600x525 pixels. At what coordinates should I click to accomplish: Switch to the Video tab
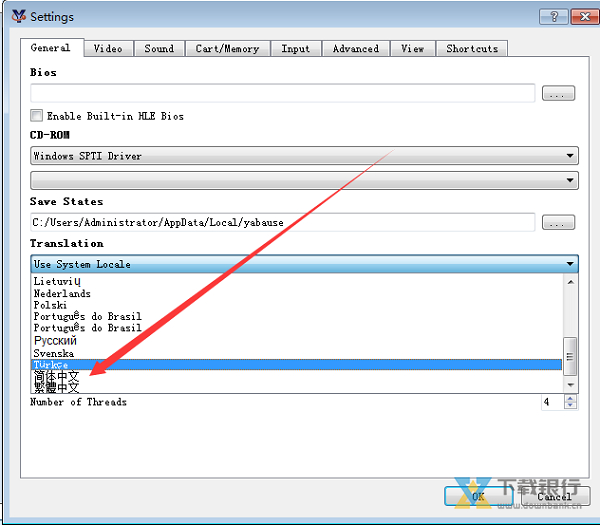point(107,48)
